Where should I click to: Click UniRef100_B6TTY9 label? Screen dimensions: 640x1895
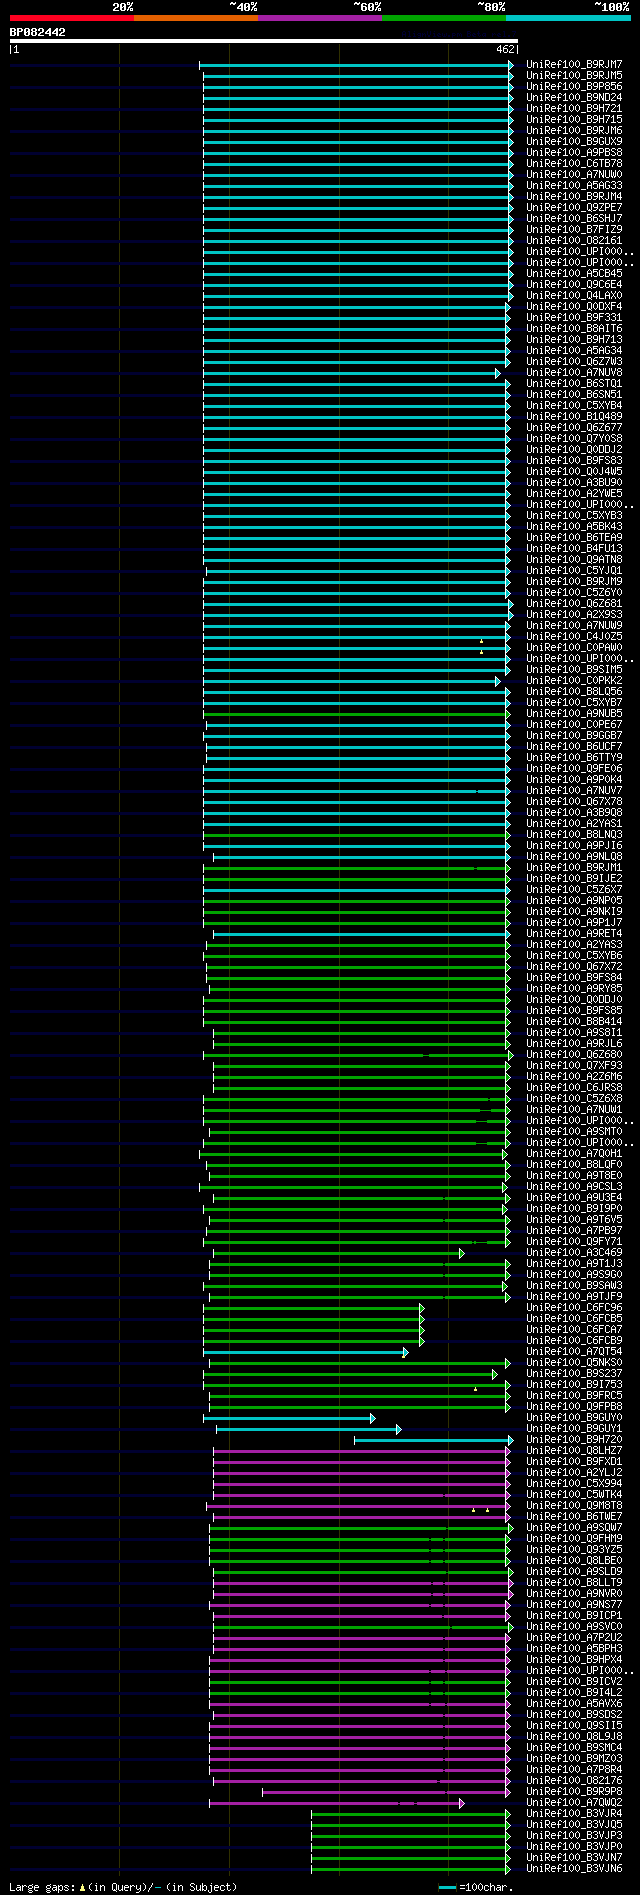(x=574, y=758)
